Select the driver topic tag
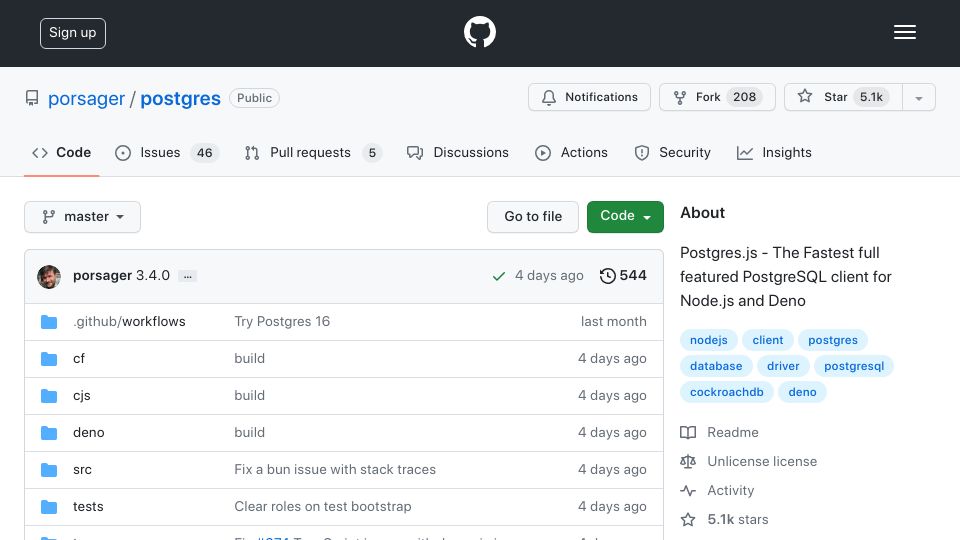 point(783,366)
